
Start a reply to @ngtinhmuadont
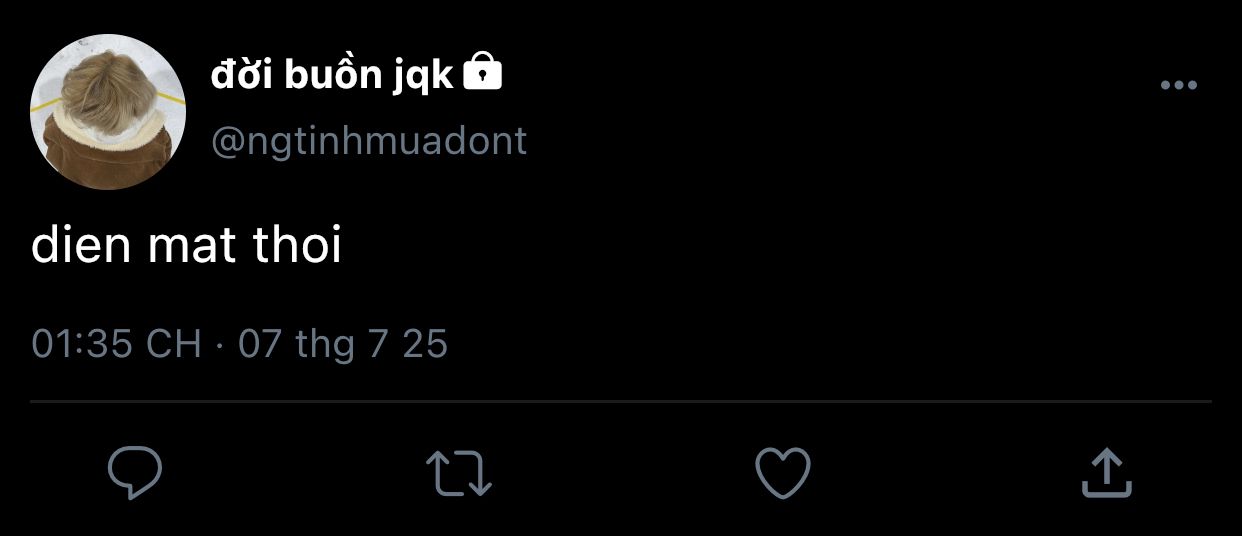(134, 473)
